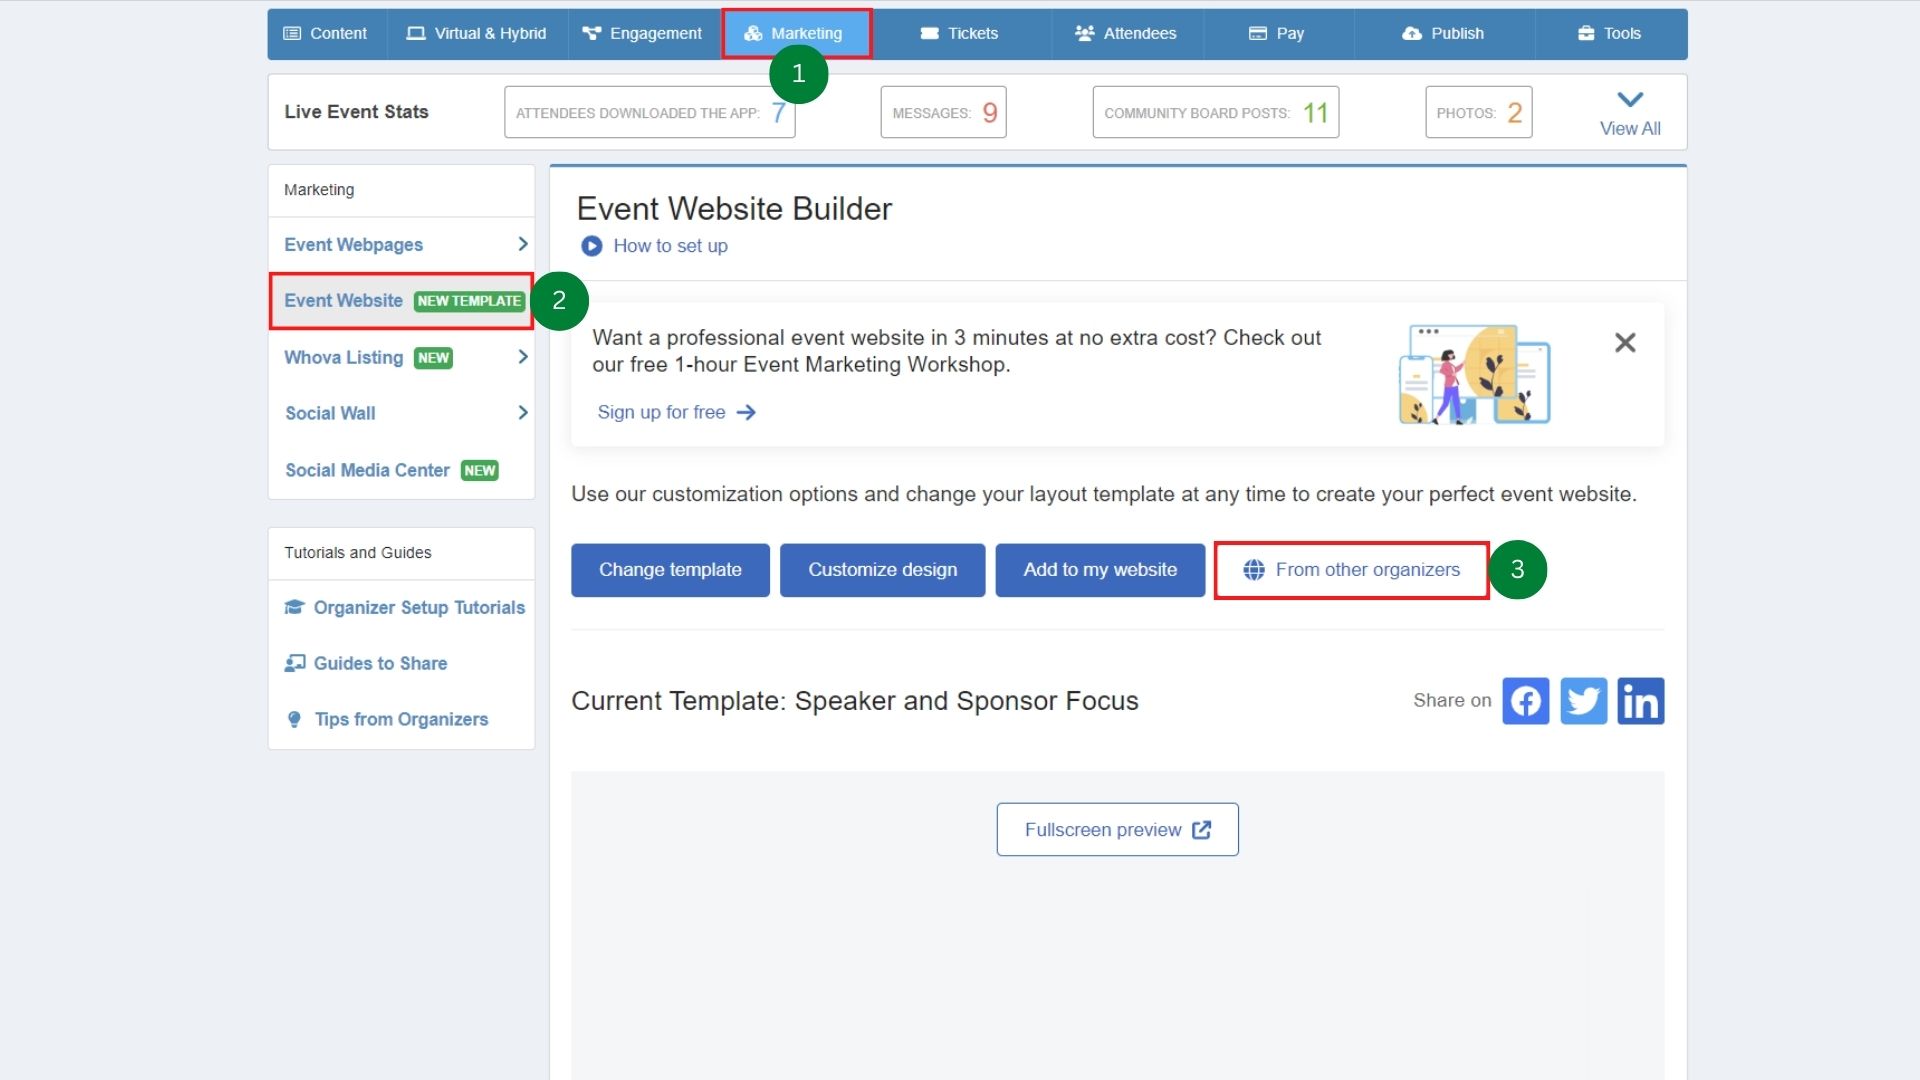
Task: Click the Change template button
Action: [x=670, y=570]
